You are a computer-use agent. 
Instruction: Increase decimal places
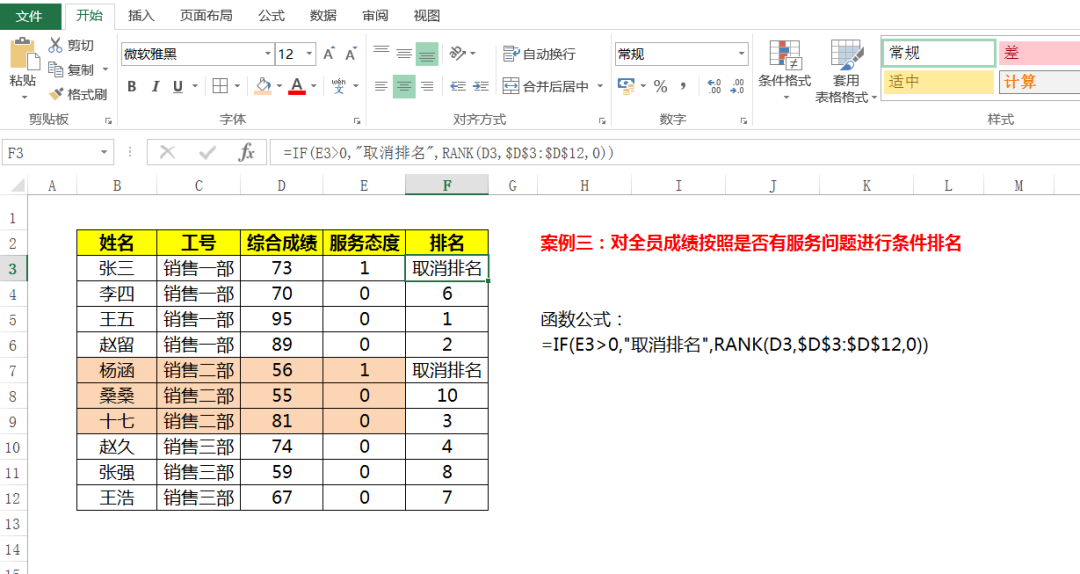click(714, 86)
